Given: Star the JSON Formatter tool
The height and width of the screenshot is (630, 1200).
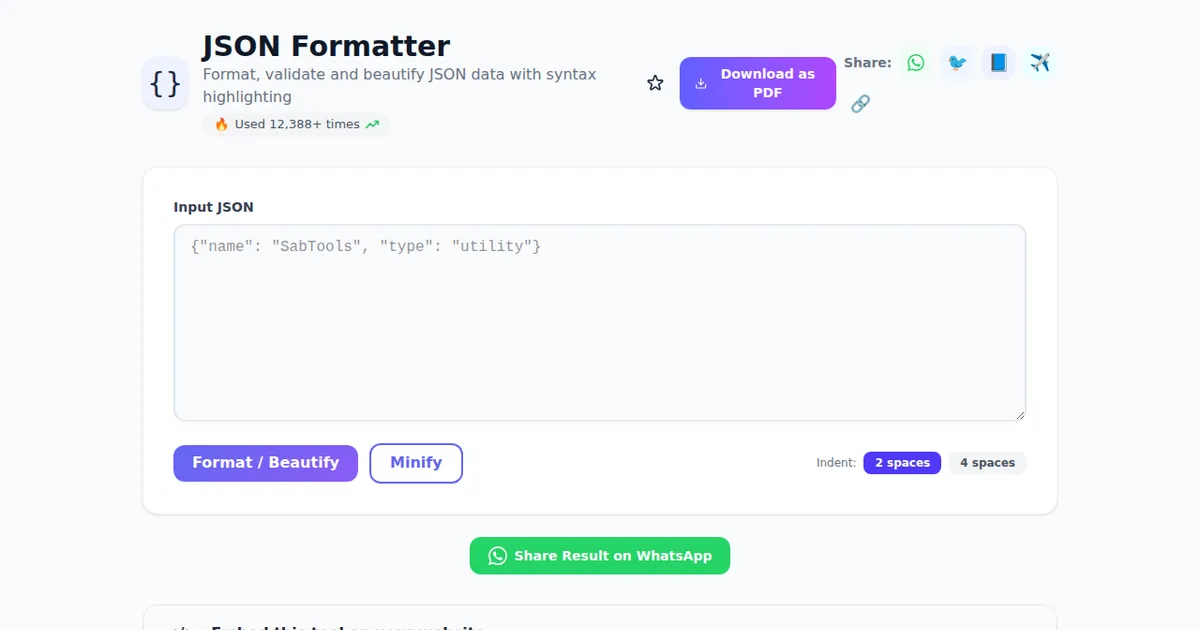Looking at the screenshot, I should click(x=655, y=82).
